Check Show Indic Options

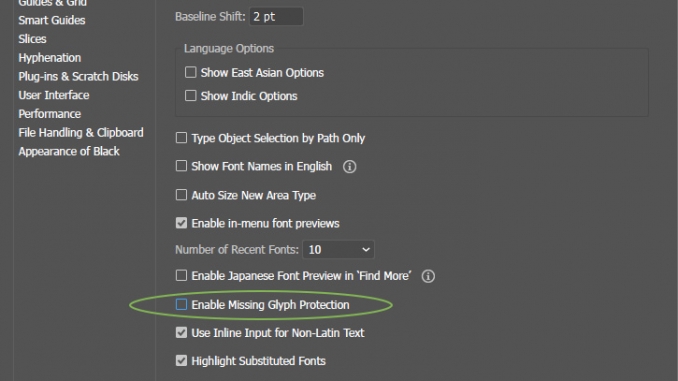(190, 96)
